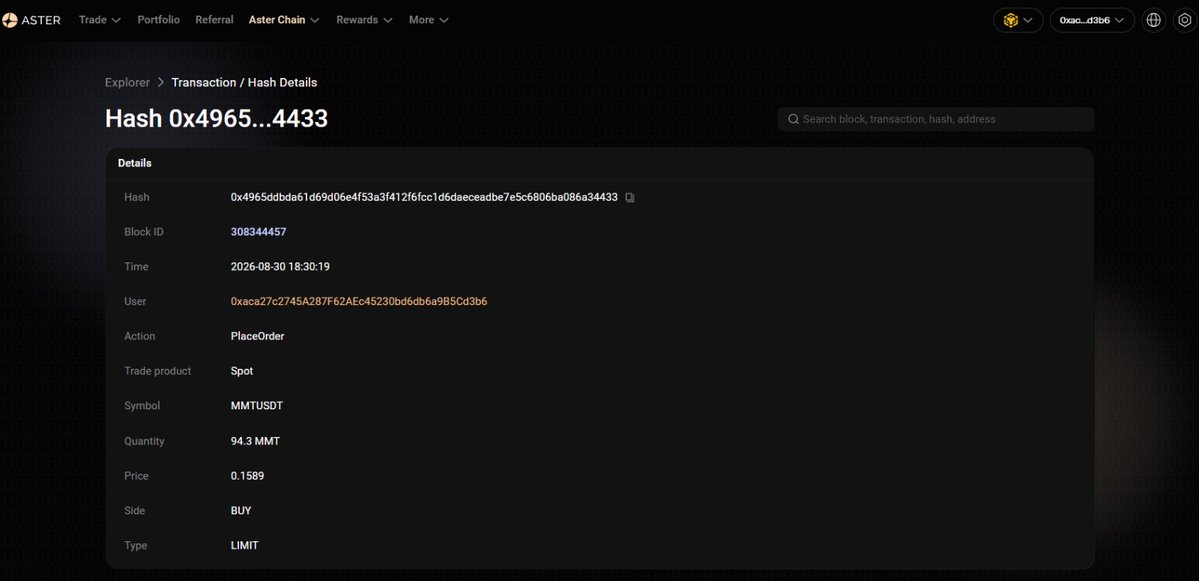Click the search magnifier icon
1199x581 pixels.
pos(794,119)
